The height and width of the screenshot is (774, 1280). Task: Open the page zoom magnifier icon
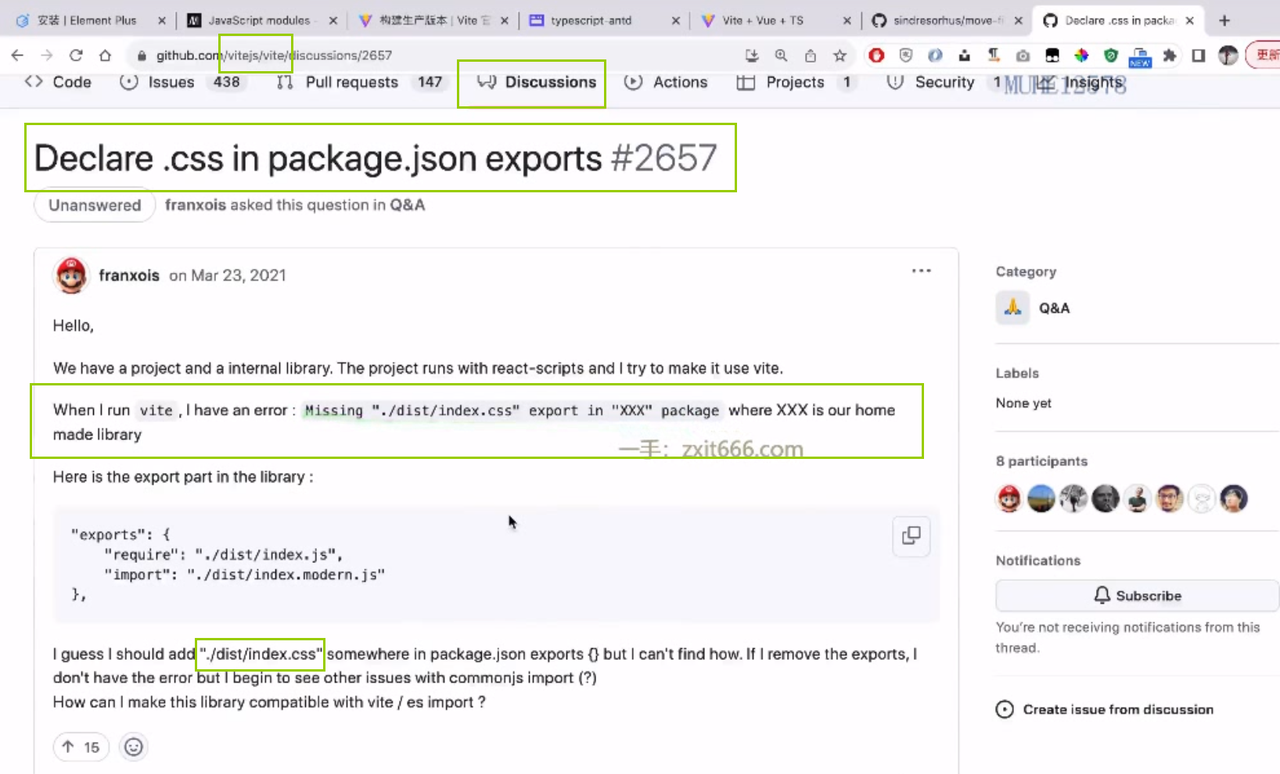(x=781, y=55)
